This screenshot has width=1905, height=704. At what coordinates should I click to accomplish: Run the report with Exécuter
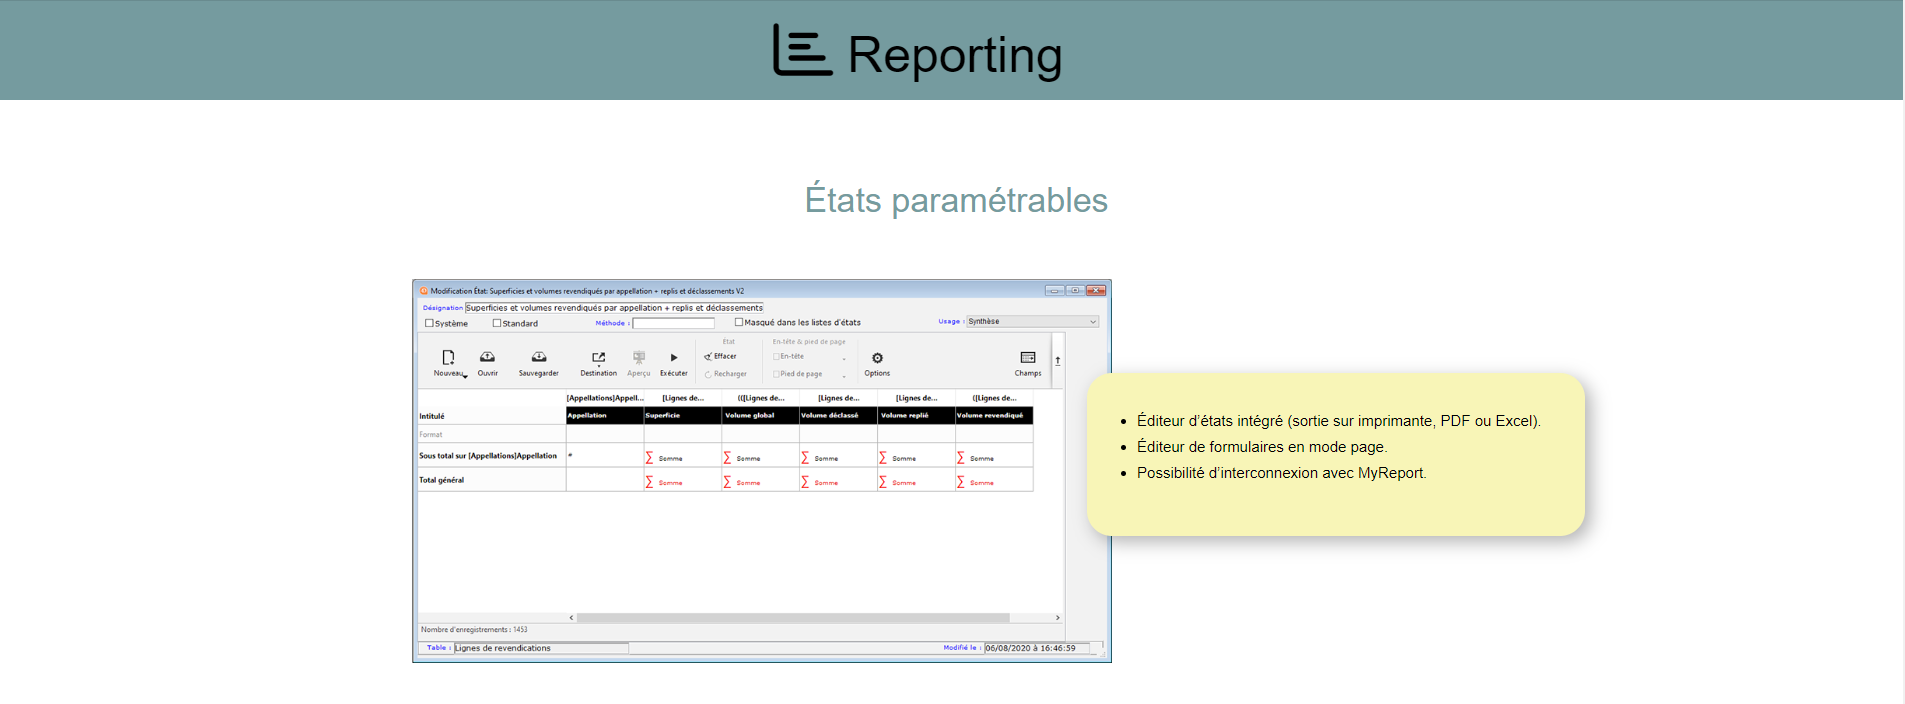[674, 357]
